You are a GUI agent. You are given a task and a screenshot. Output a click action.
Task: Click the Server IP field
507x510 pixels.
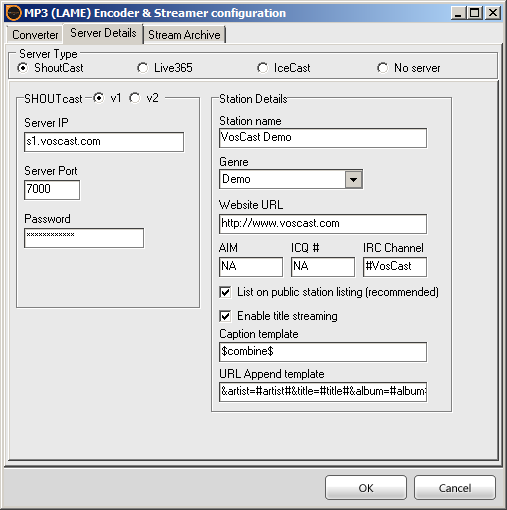(104, 142)
